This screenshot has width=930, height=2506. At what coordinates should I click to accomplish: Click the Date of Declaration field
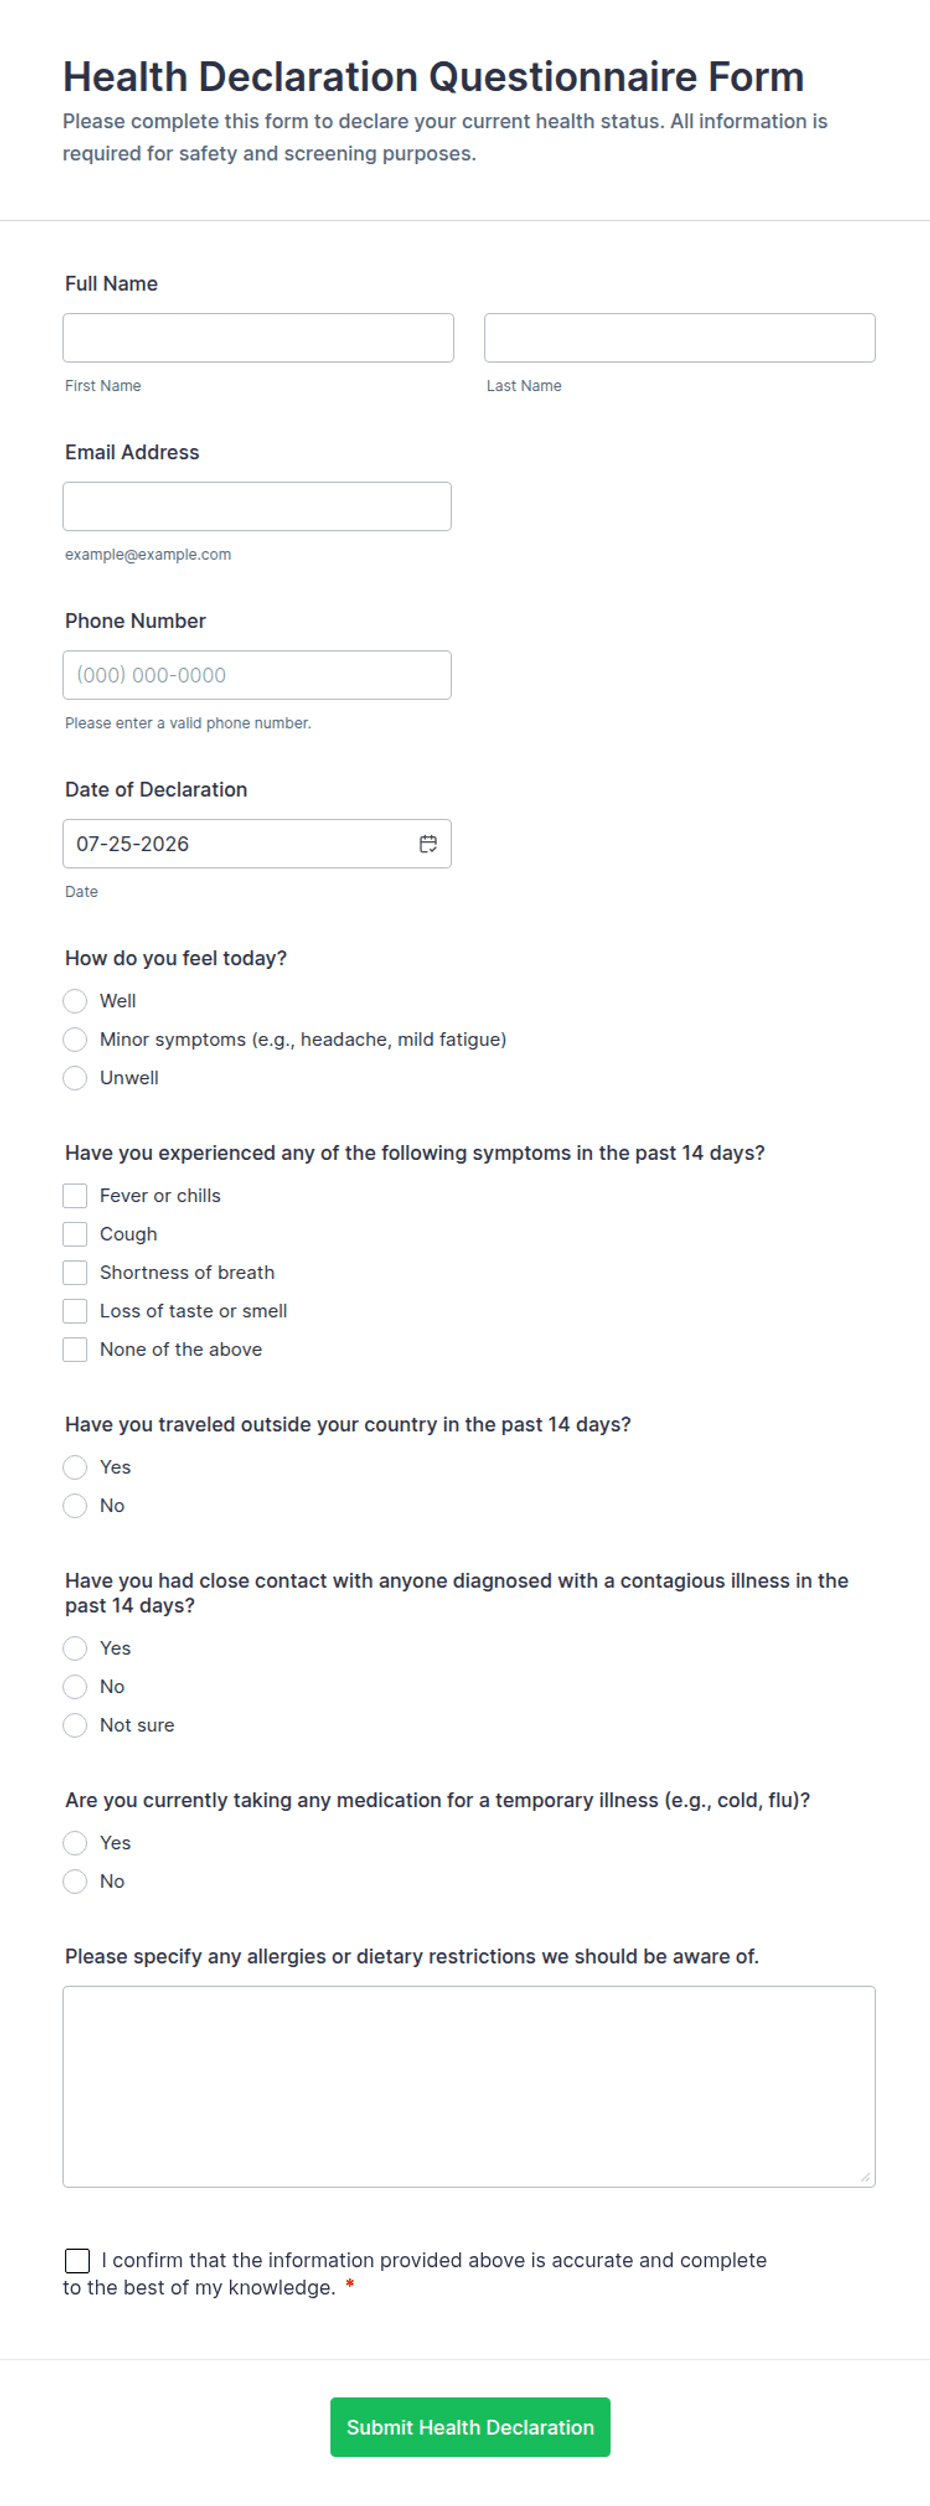point(257,844)
